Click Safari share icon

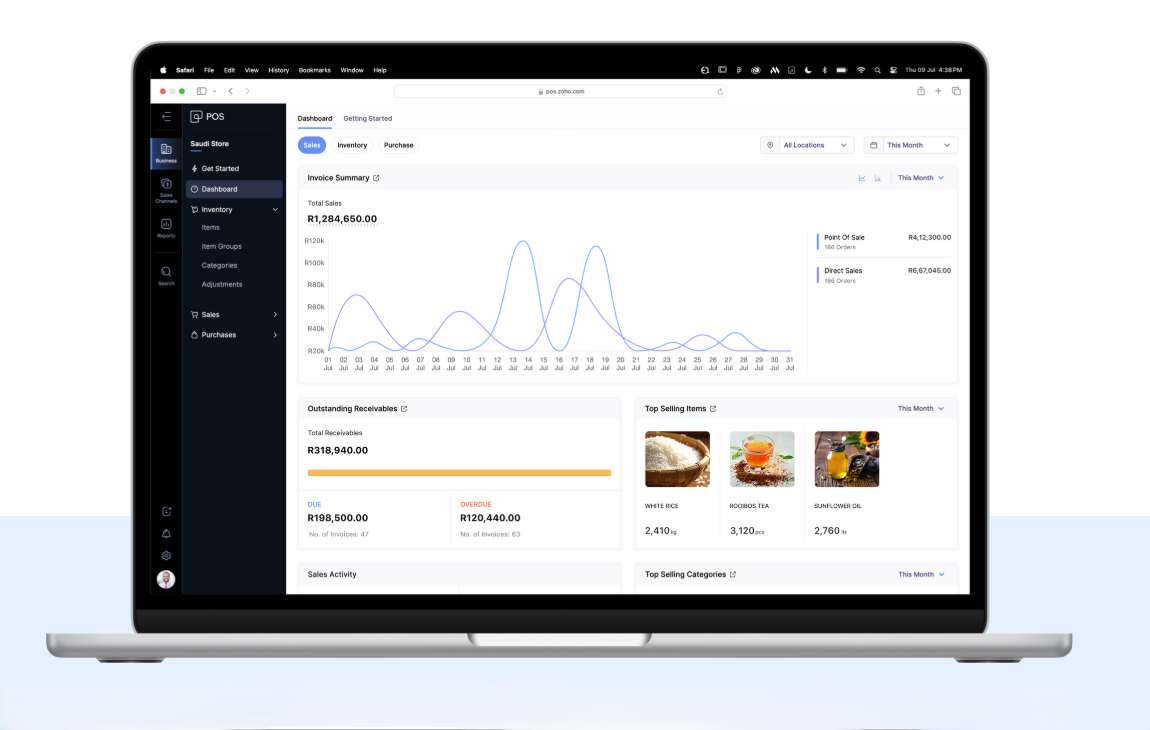coord(920,91)
